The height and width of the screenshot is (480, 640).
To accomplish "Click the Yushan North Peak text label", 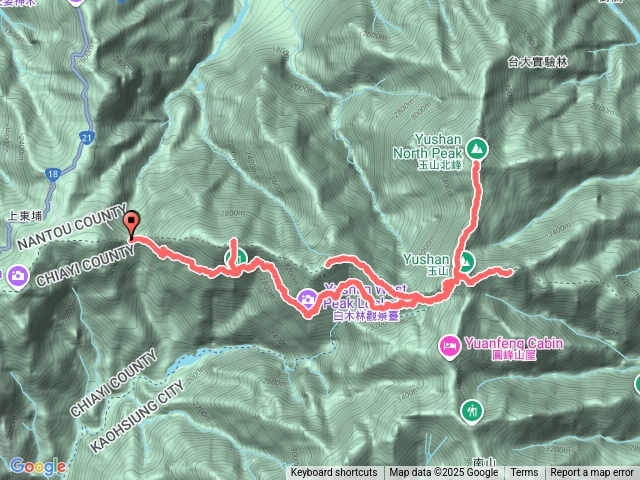I will tap(427, 146).
